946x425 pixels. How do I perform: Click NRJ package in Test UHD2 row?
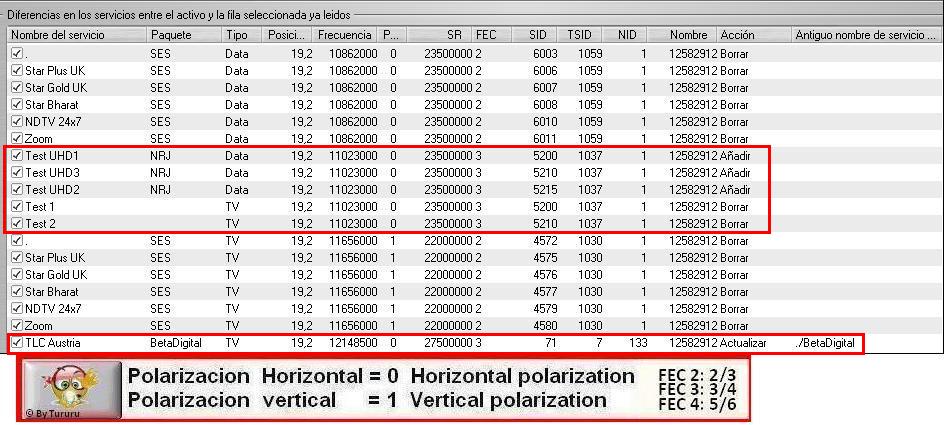tap(160, 190)
